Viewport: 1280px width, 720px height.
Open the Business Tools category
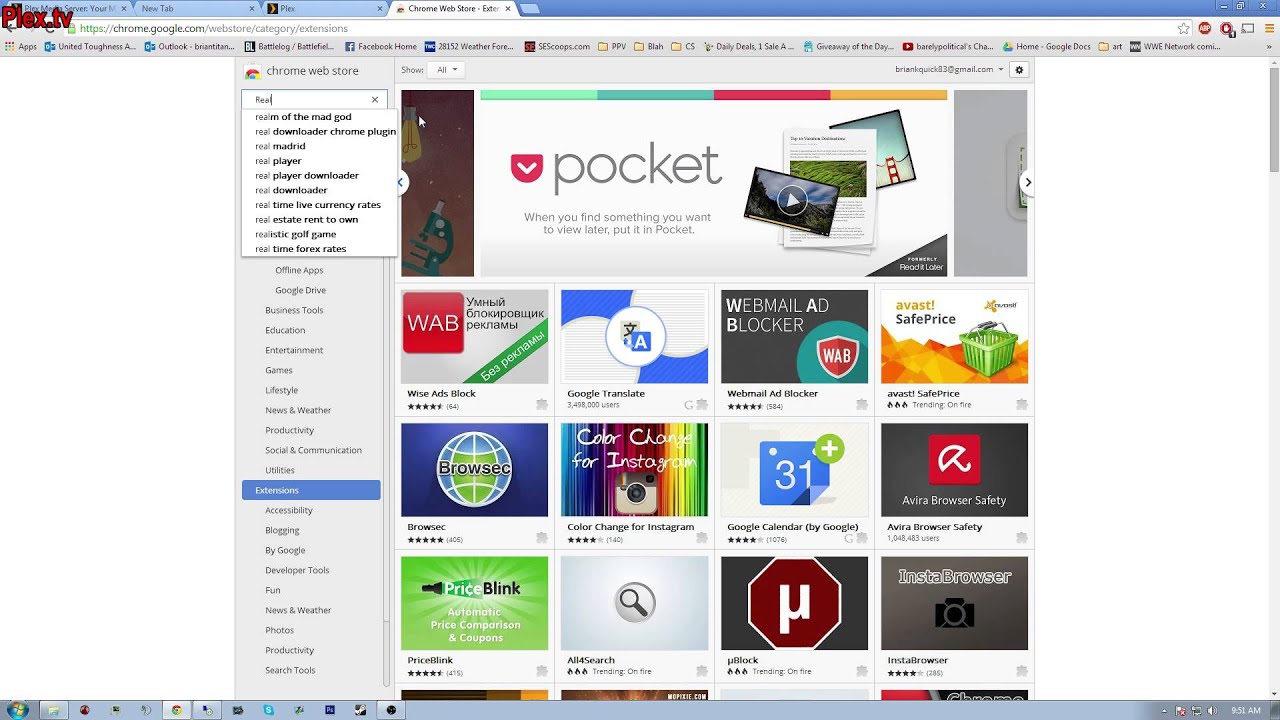point(294,310)
